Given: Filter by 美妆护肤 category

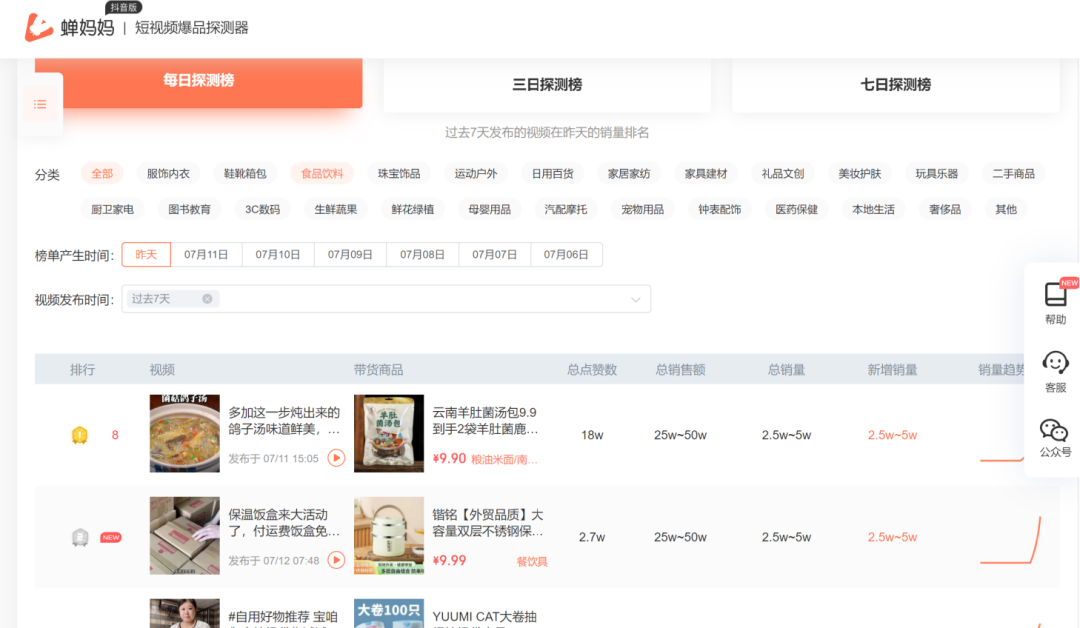Looking at the screenshot, I should (860, 174).
